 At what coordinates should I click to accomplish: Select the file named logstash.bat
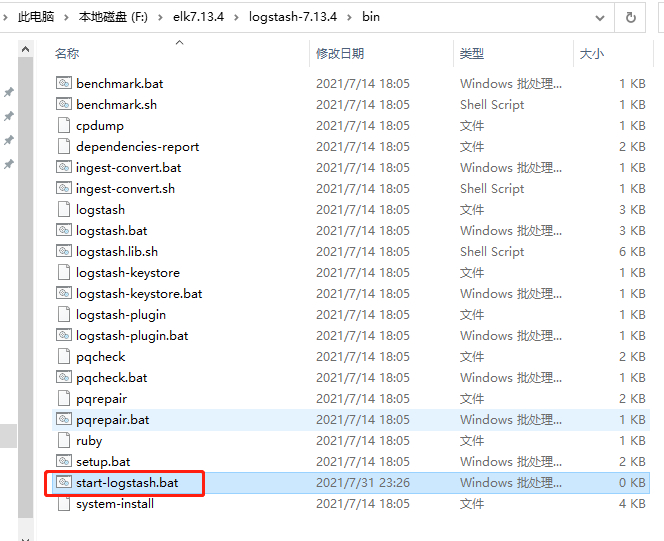click(112, 231)
